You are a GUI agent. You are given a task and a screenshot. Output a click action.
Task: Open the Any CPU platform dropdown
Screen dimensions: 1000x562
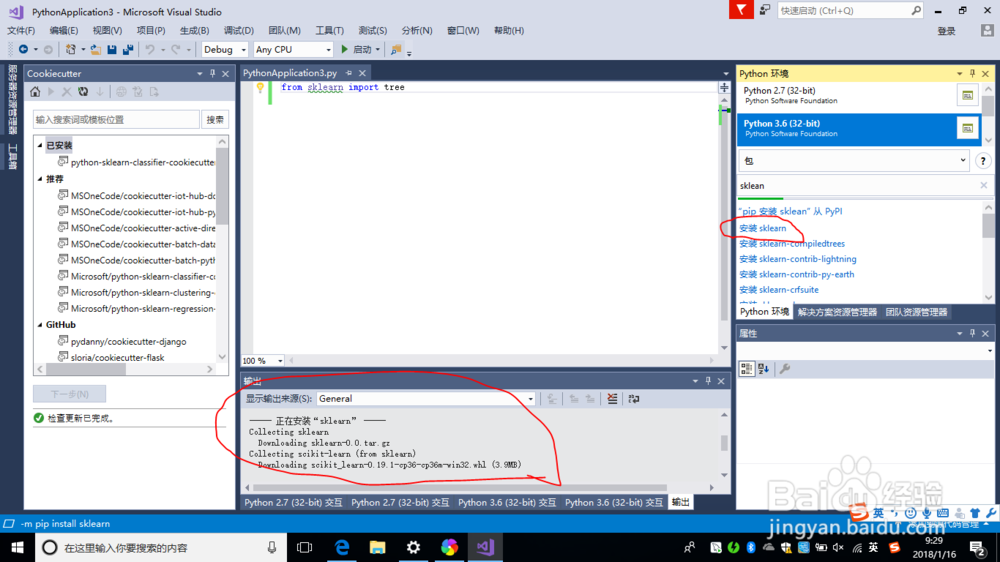(328, 50)
